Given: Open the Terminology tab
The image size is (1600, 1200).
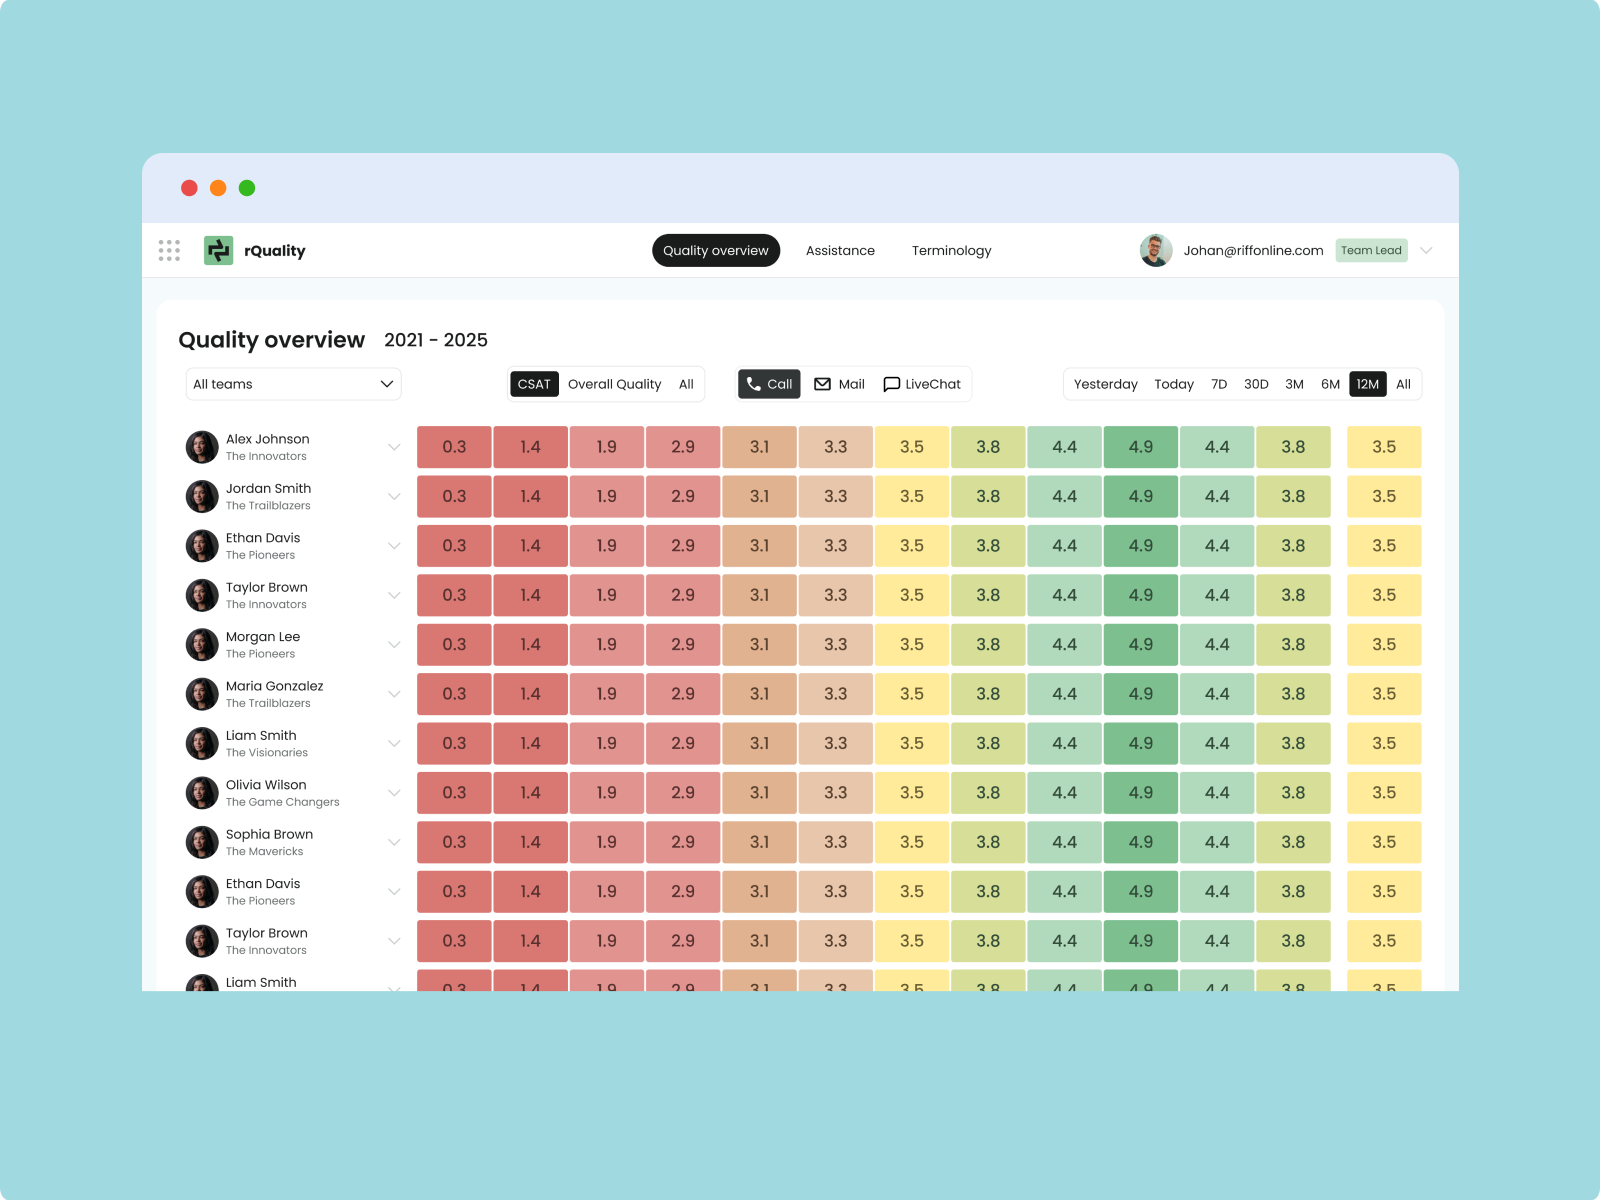Looking at the screenshot, I should [x=951, y=250].
